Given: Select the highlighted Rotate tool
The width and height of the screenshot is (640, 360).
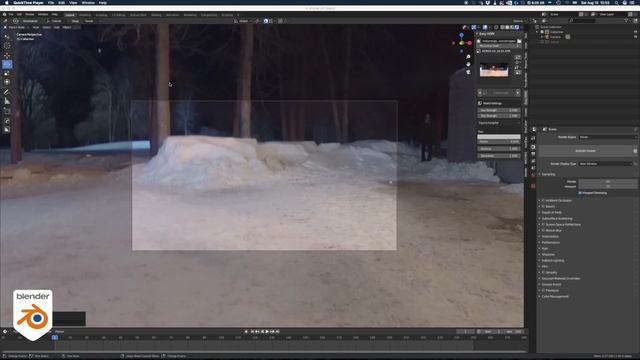Looking at the screenshot, I should 7,64.
